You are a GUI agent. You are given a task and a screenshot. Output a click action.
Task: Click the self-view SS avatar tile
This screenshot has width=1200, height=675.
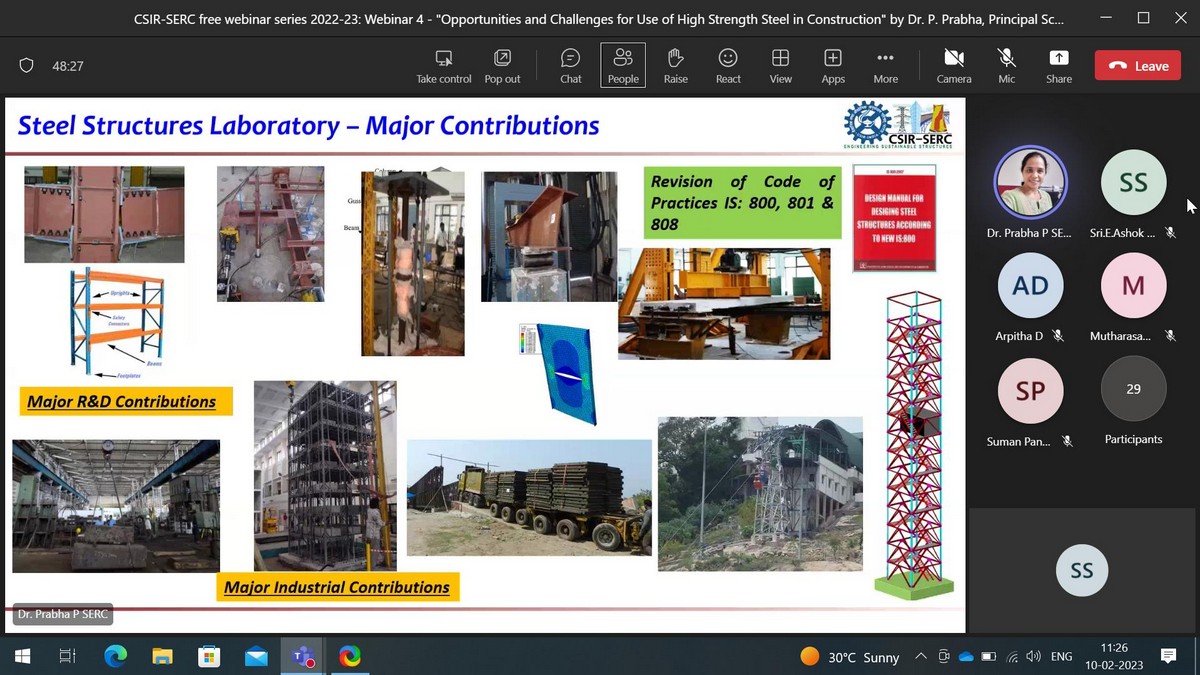click(x=1081, y=570)
